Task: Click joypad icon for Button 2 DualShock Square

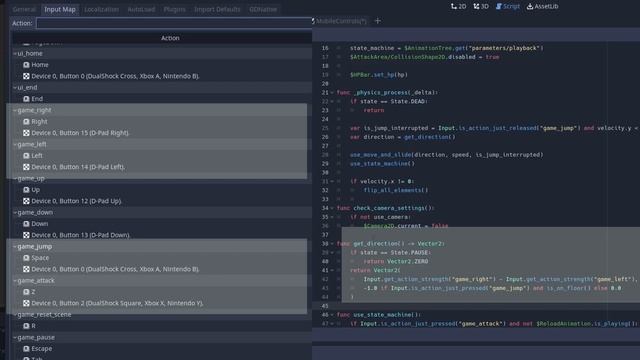Action: [x=26, y=303]
